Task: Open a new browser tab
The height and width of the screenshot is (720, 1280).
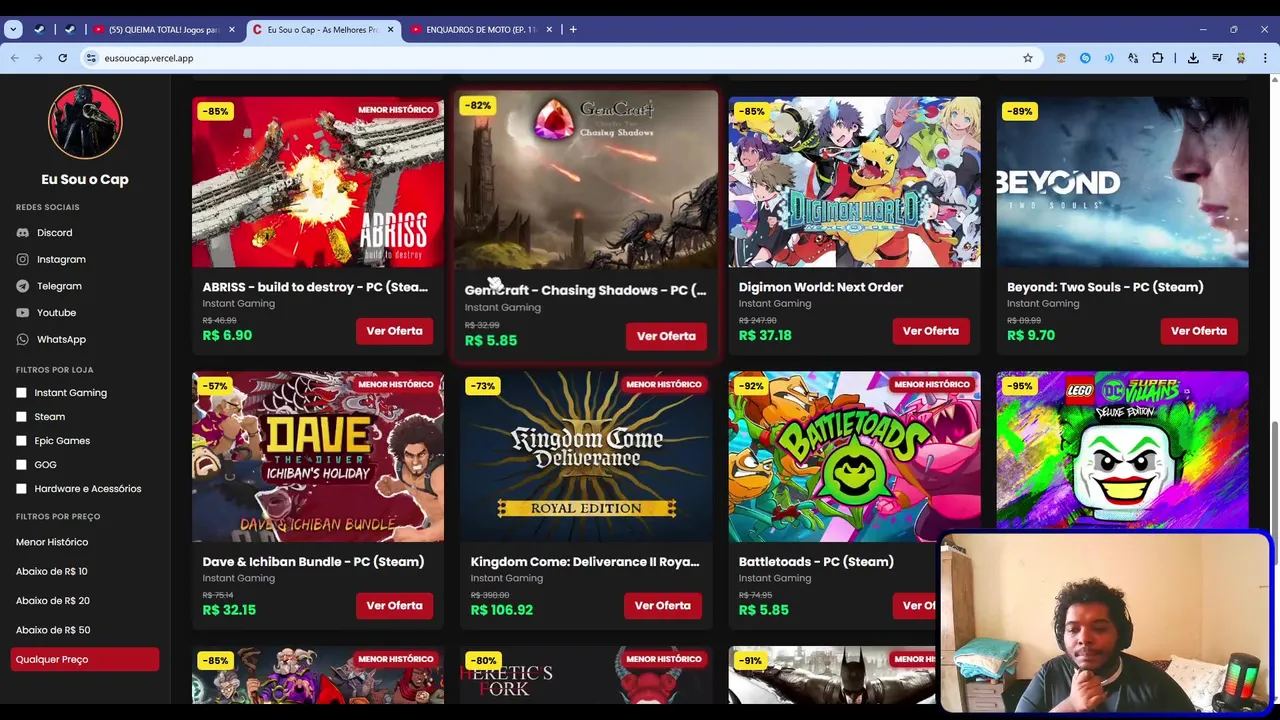Action: point(573,29)
